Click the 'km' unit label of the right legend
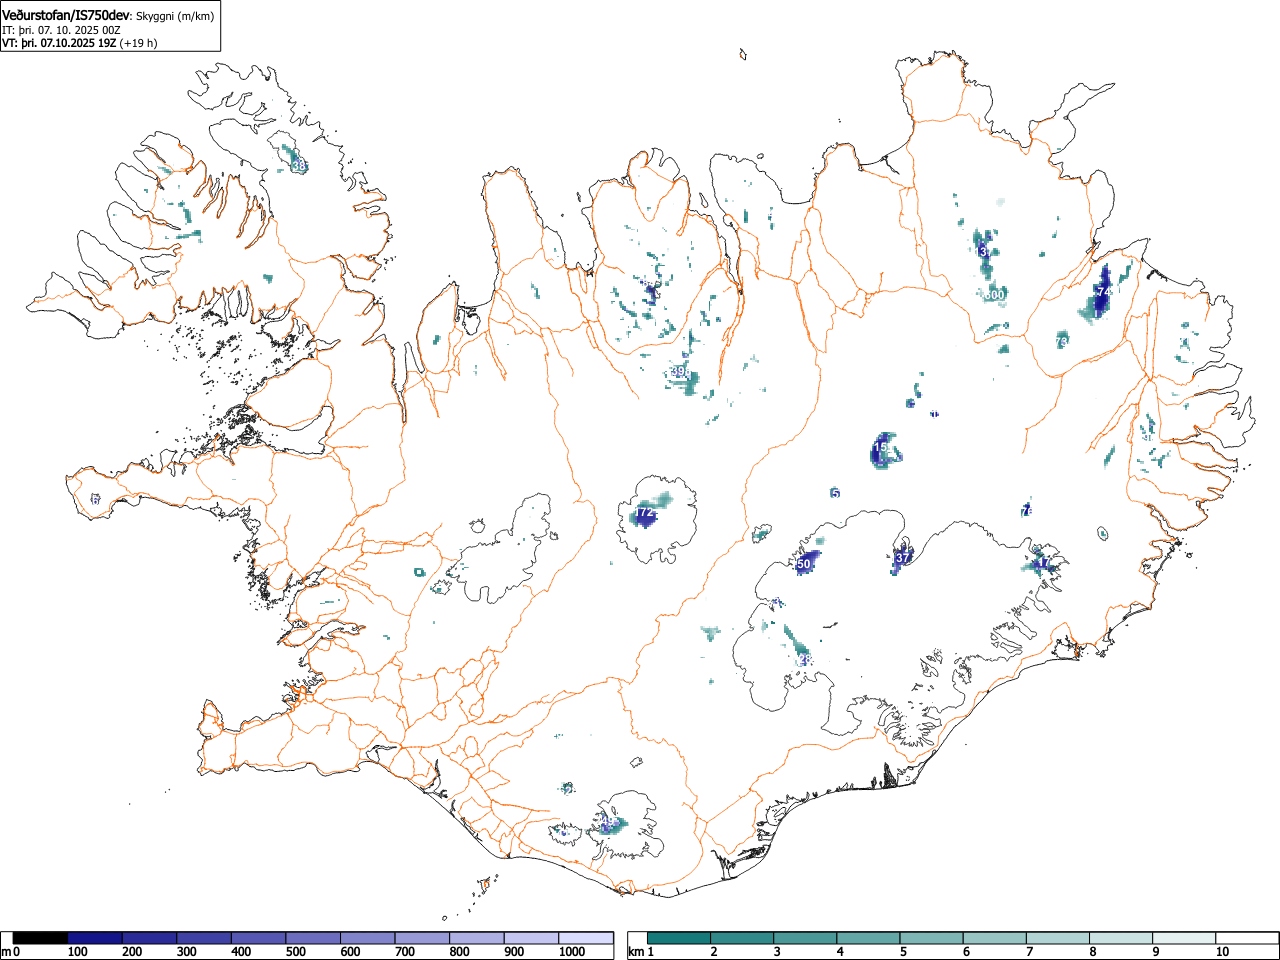This screenshot has height=960, width=1280. pyautogui.click(x=636, y=952)
